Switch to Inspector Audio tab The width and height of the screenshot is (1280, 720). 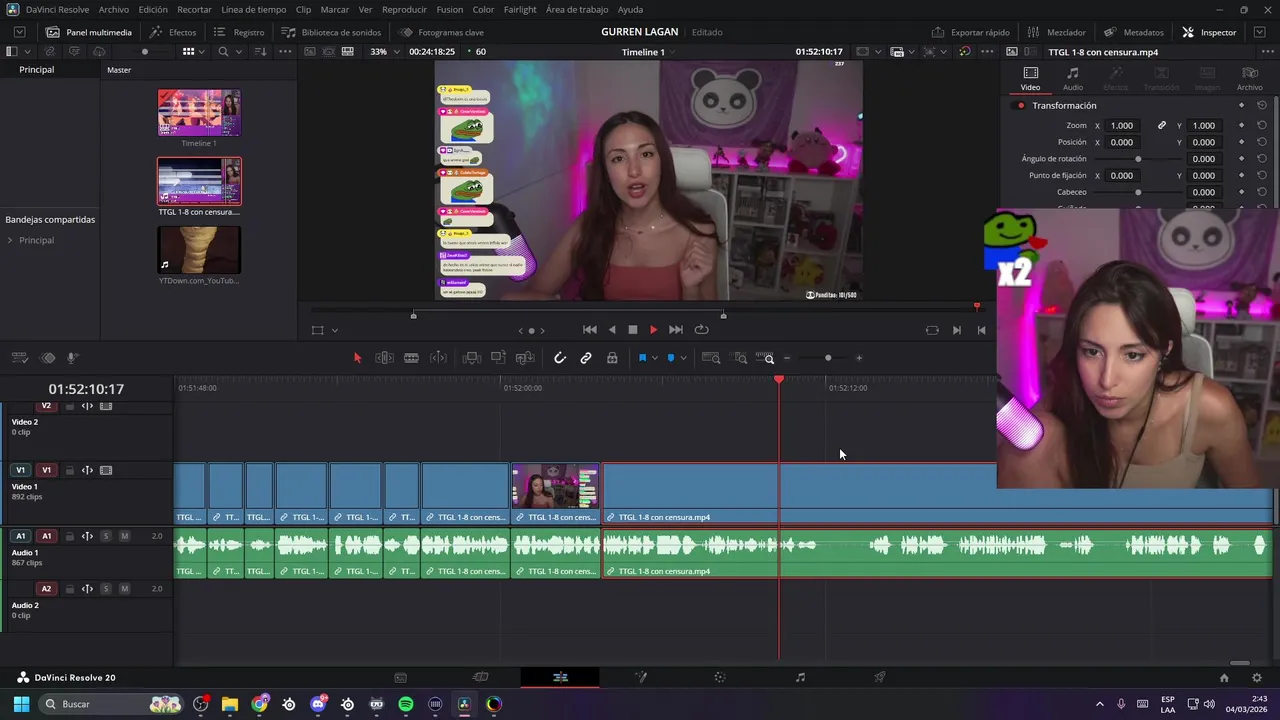pyautogui.click(x=1072, y=78)
